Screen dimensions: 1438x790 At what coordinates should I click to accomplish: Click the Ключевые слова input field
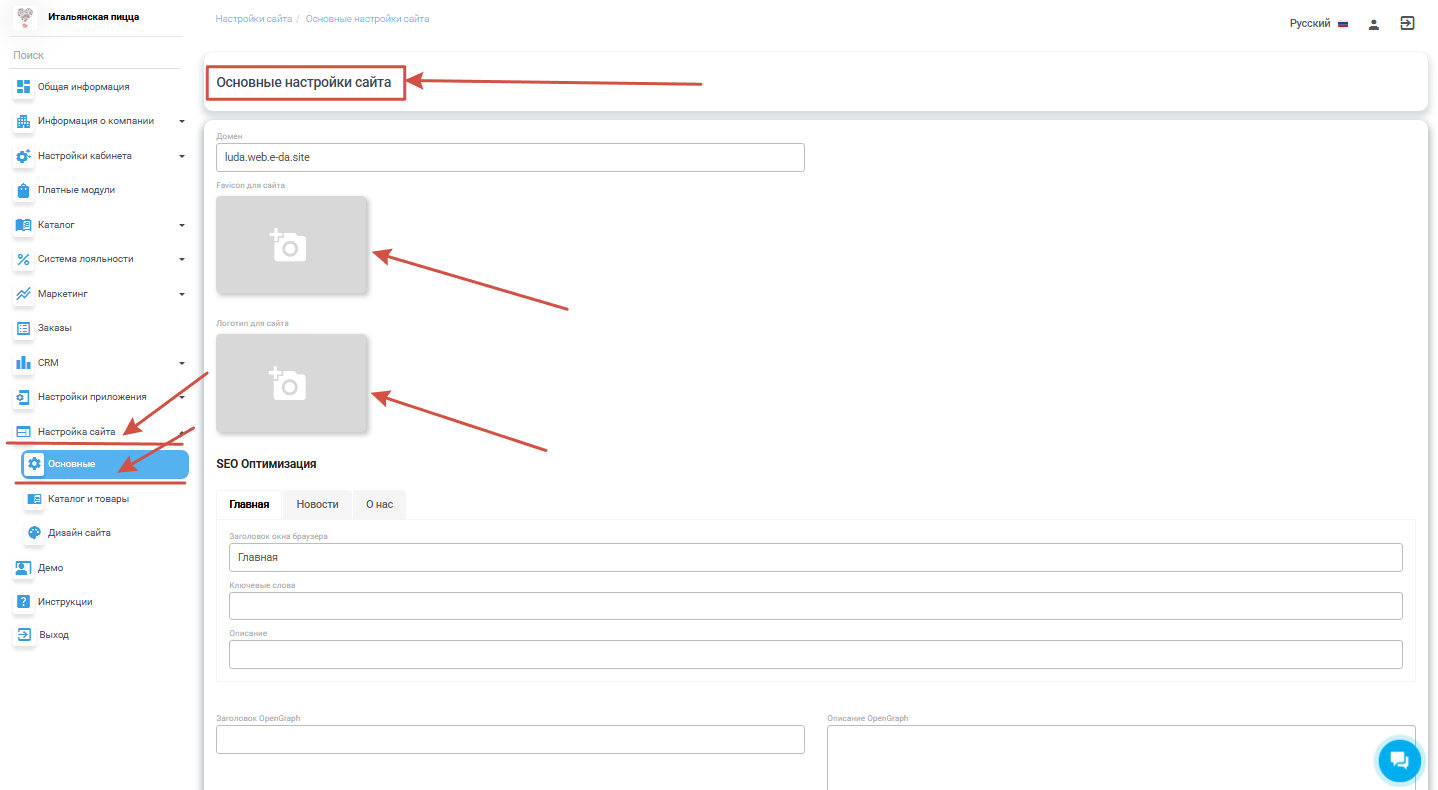[815, 606]
